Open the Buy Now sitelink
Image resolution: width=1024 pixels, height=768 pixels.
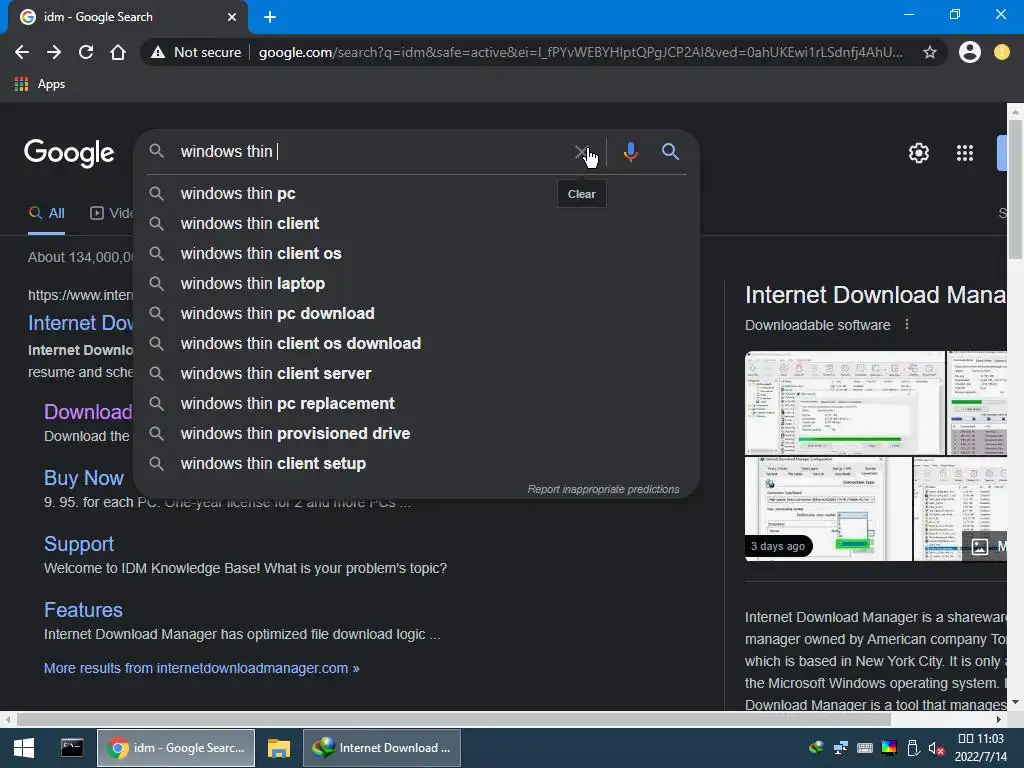point(84,478)
